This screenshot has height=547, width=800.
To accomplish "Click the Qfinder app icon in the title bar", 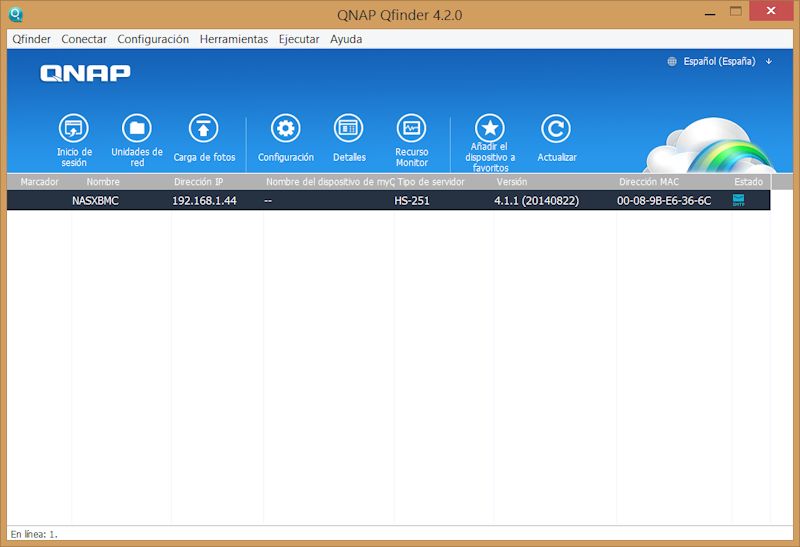I will (16, 14).
